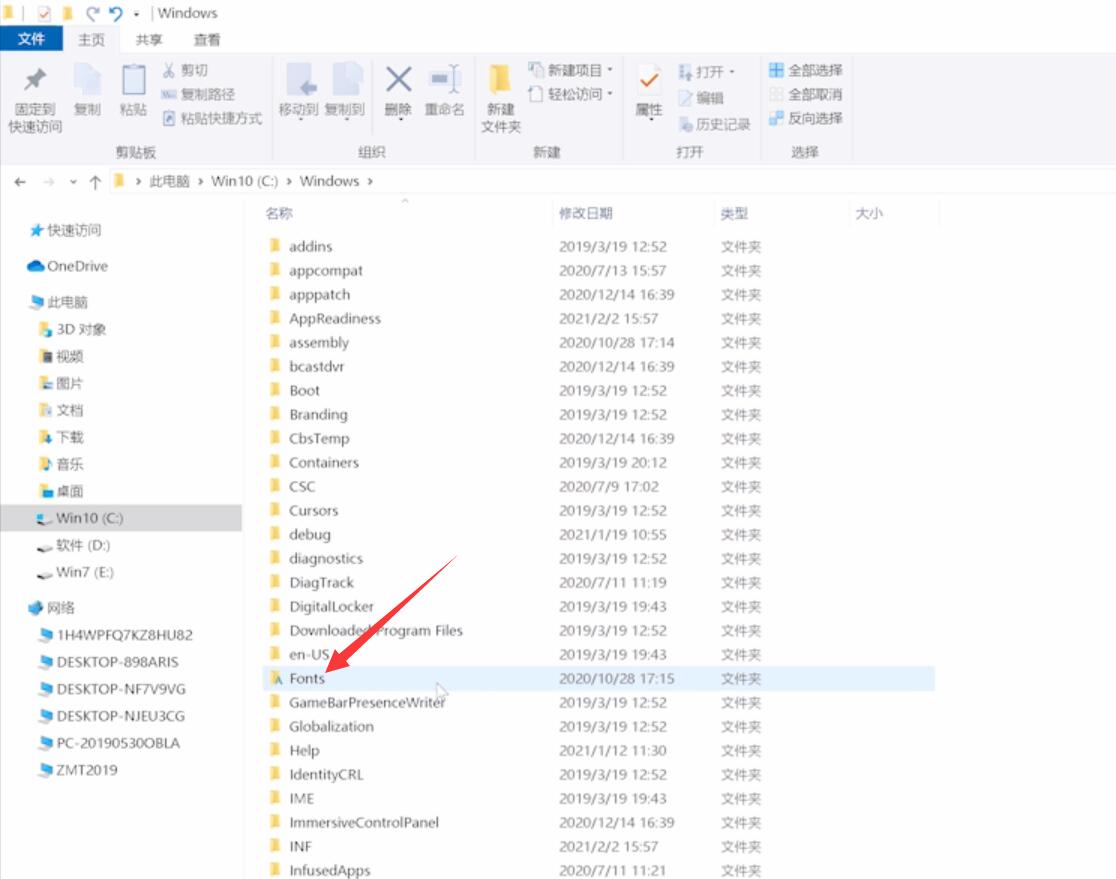Go up one folder level
The height and width of the screenshot is (879, 1116).
pos(95,182)
